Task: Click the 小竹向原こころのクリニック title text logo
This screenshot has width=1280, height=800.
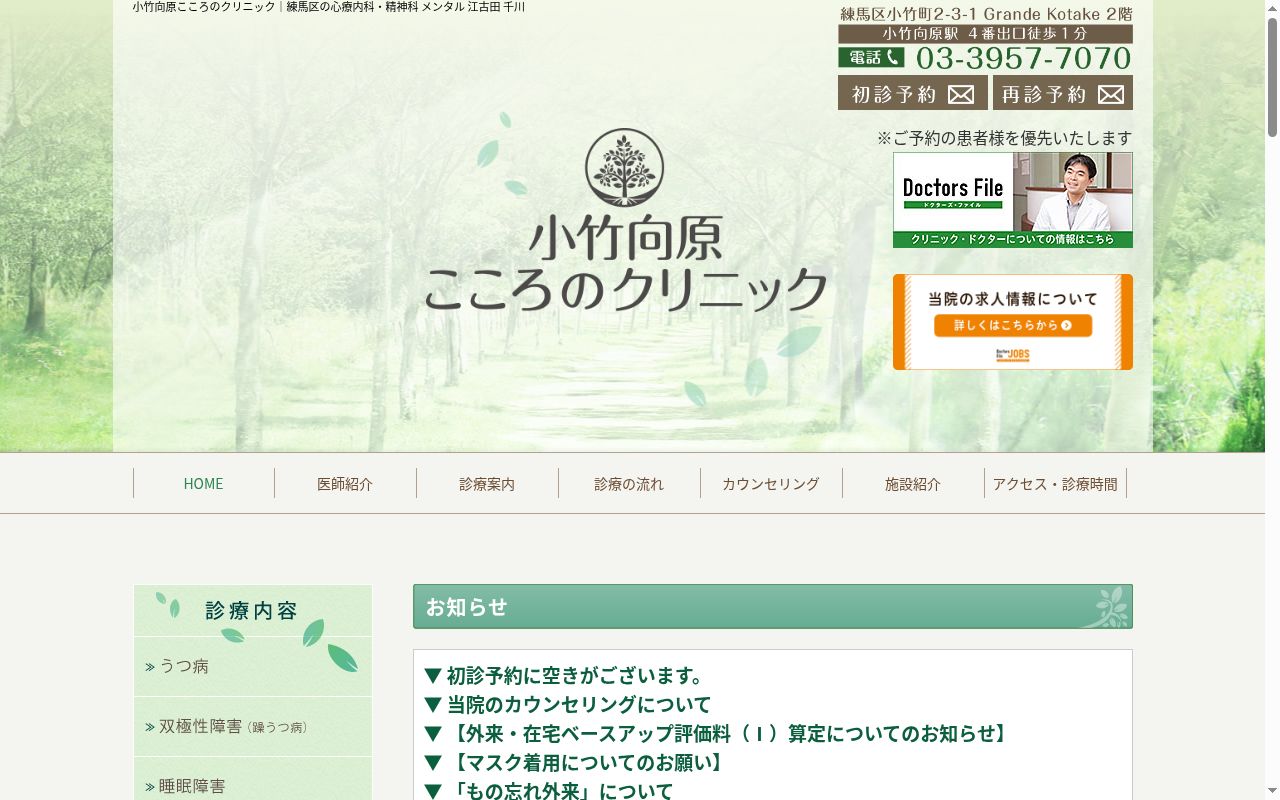Action: 626,264
